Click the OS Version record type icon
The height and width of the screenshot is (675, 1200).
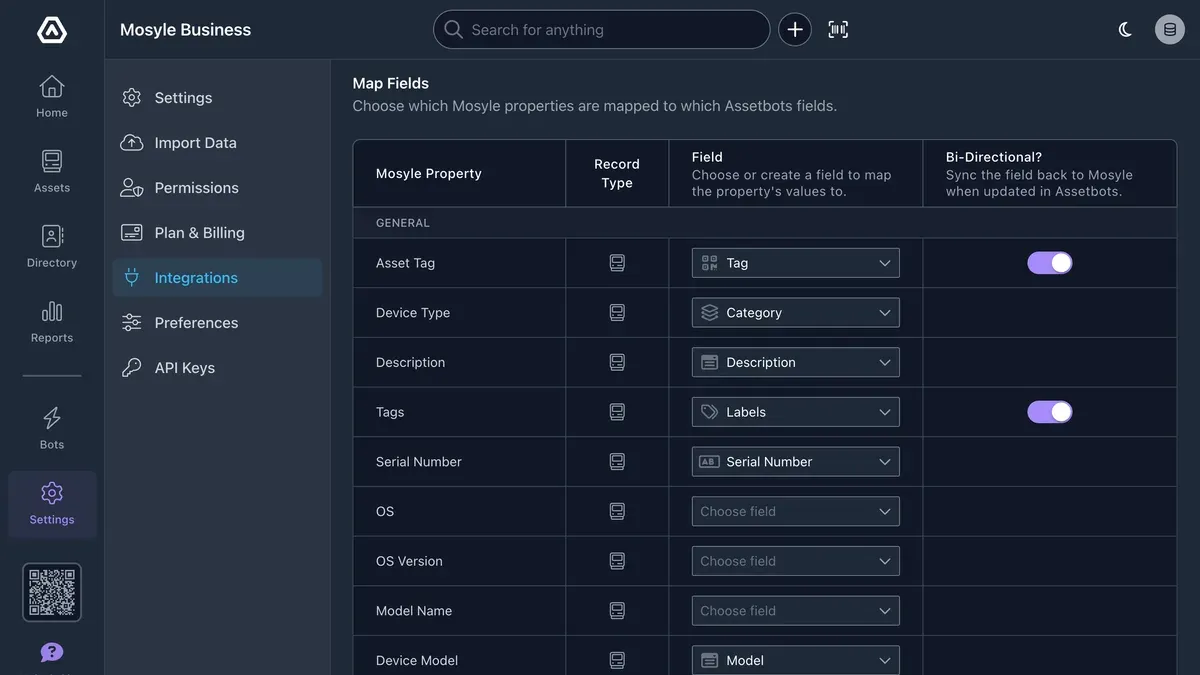pos(617,561)
